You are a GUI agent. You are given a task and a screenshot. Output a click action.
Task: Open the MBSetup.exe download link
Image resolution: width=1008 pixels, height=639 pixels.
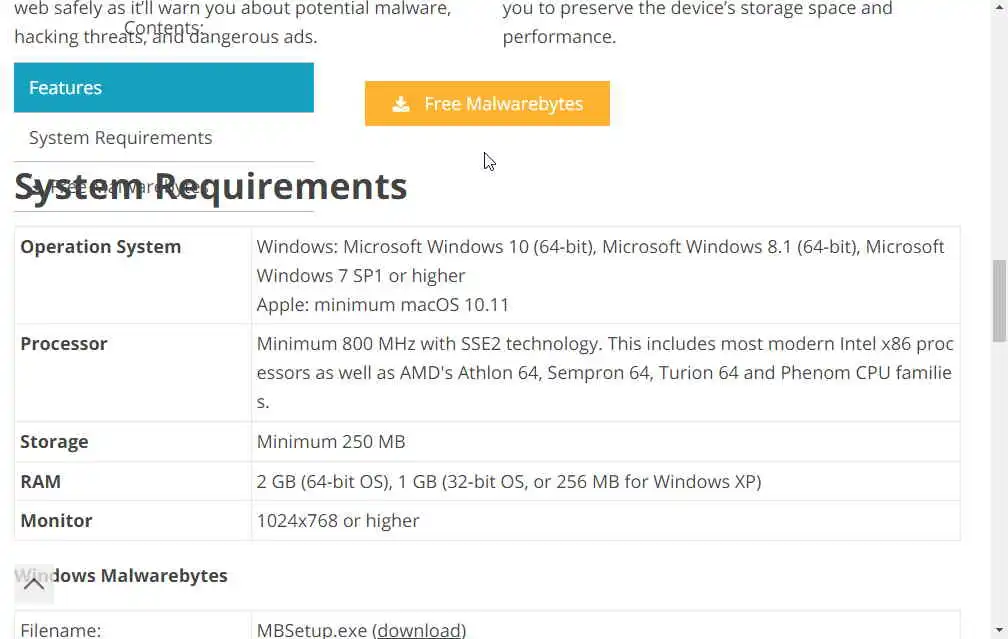(420, 630)
